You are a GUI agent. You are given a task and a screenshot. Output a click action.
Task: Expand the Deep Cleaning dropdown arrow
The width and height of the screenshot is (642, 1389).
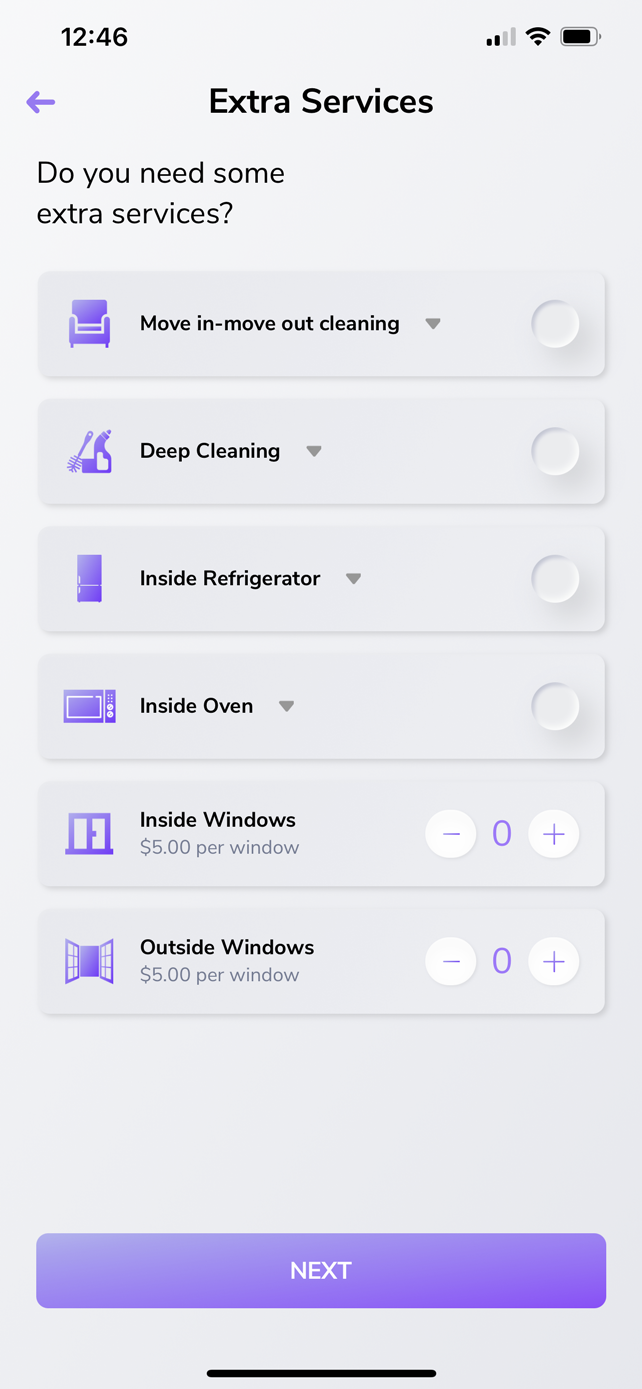[314, 451]
